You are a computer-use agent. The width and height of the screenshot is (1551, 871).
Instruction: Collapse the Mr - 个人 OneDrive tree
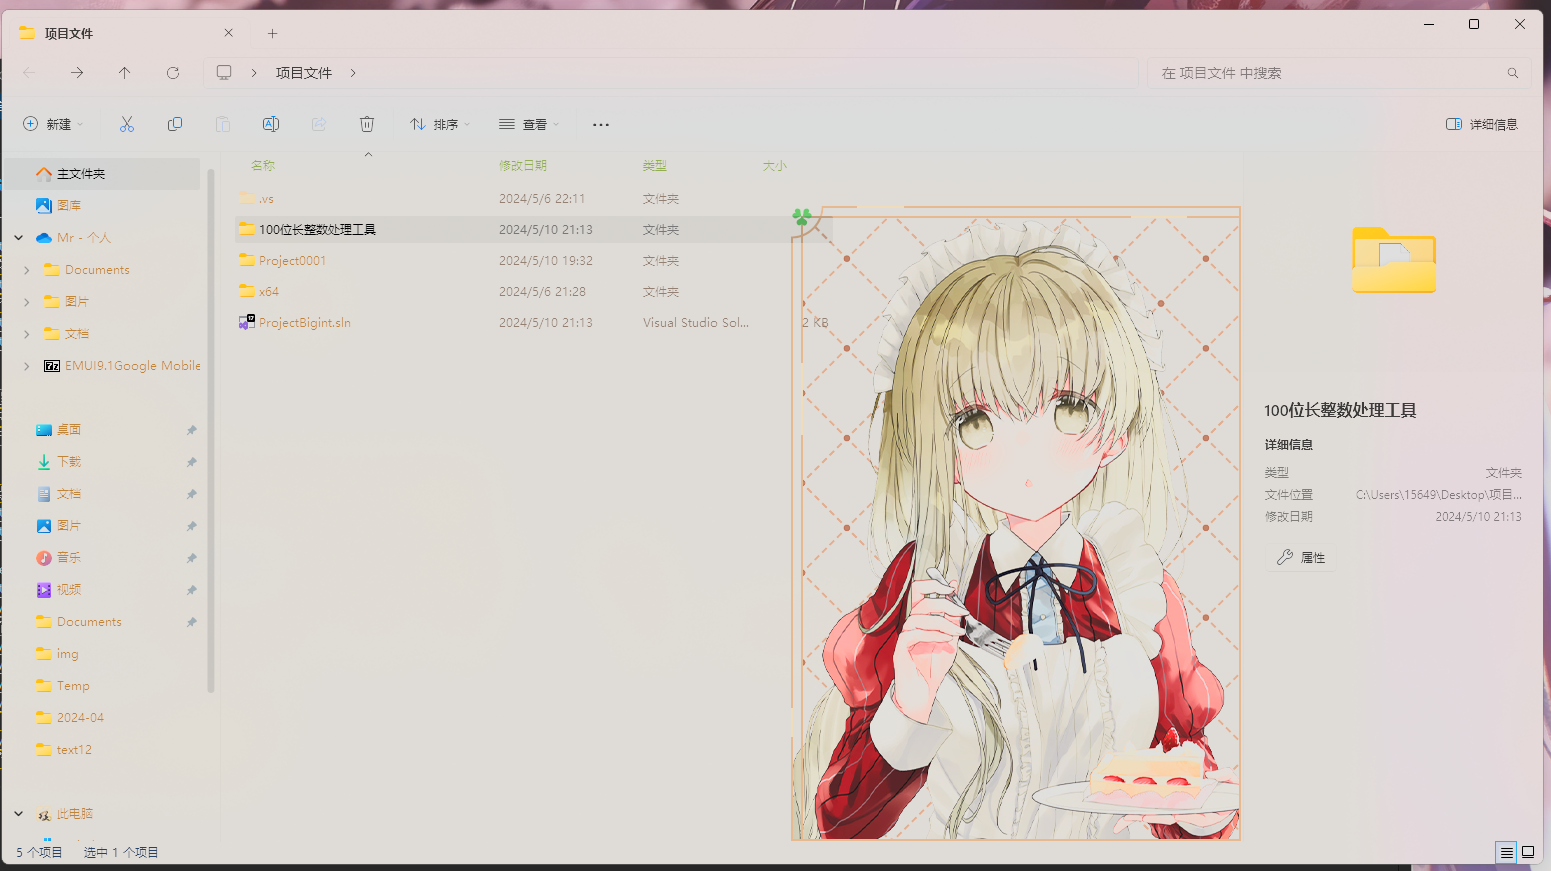19,238
